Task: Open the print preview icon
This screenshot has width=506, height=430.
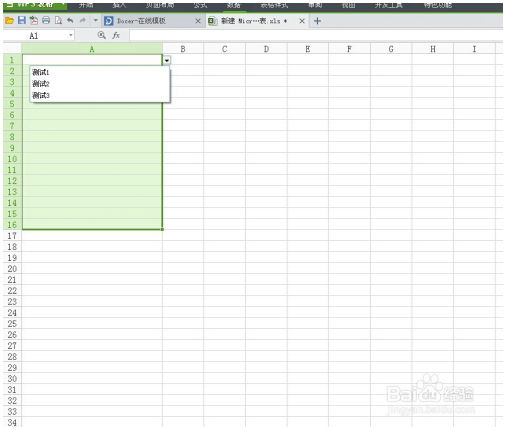Action: click(58, 20)
